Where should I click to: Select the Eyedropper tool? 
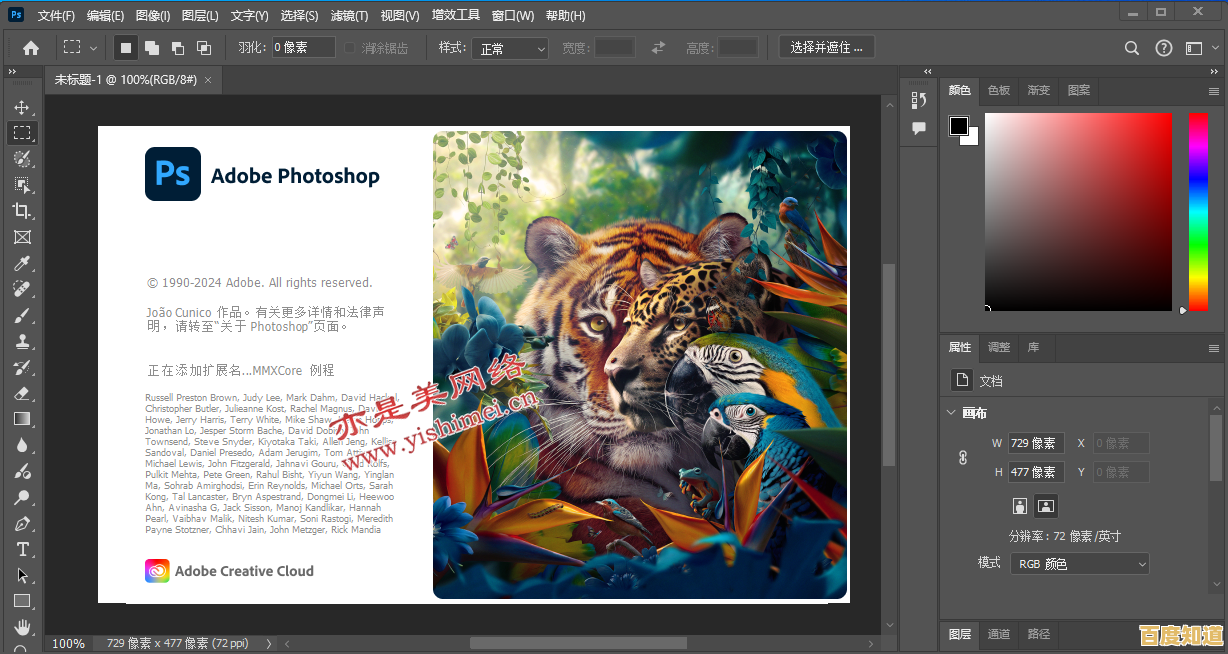pos(22,263)
